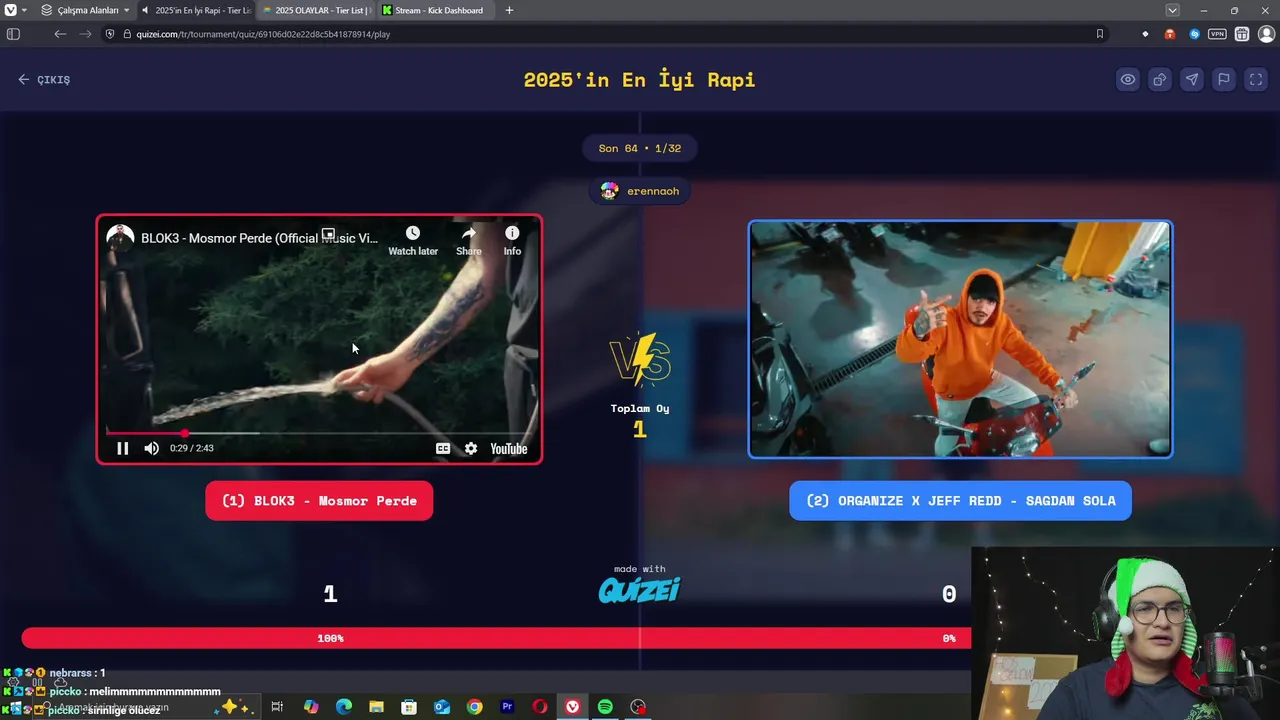Viewport: 1280px width, 720px height.
Task: Open the Çalışma Alanları workspaces dropdown
Action: tap(85, 10)
